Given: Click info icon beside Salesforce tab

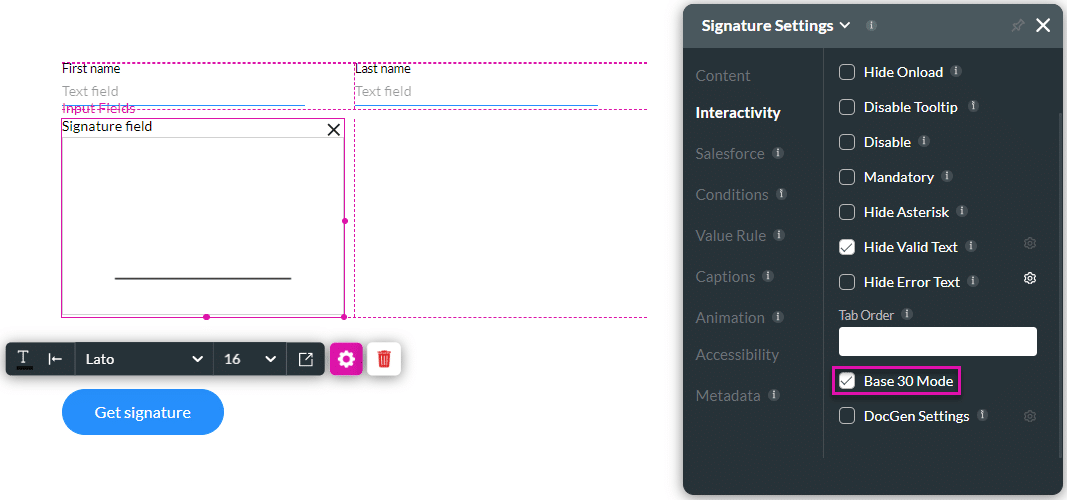Looking at the screenshot, I should pyautogui.click(x=778, y=153).
